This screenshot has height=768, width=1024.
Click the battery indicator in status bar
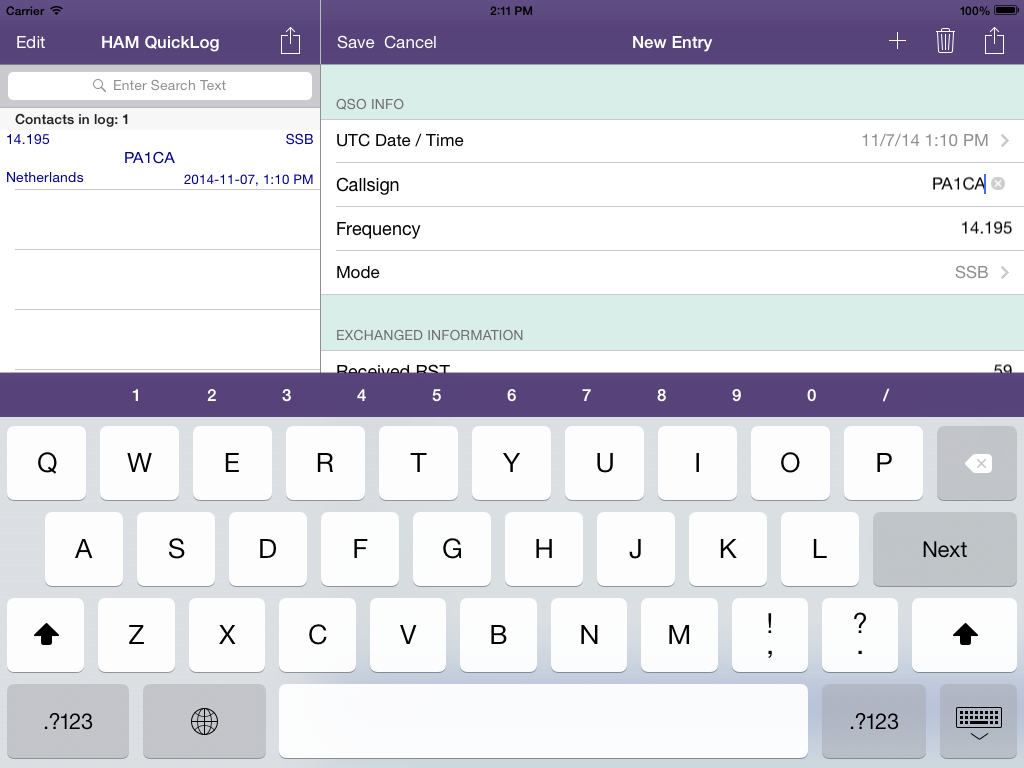click(1006, 10)
